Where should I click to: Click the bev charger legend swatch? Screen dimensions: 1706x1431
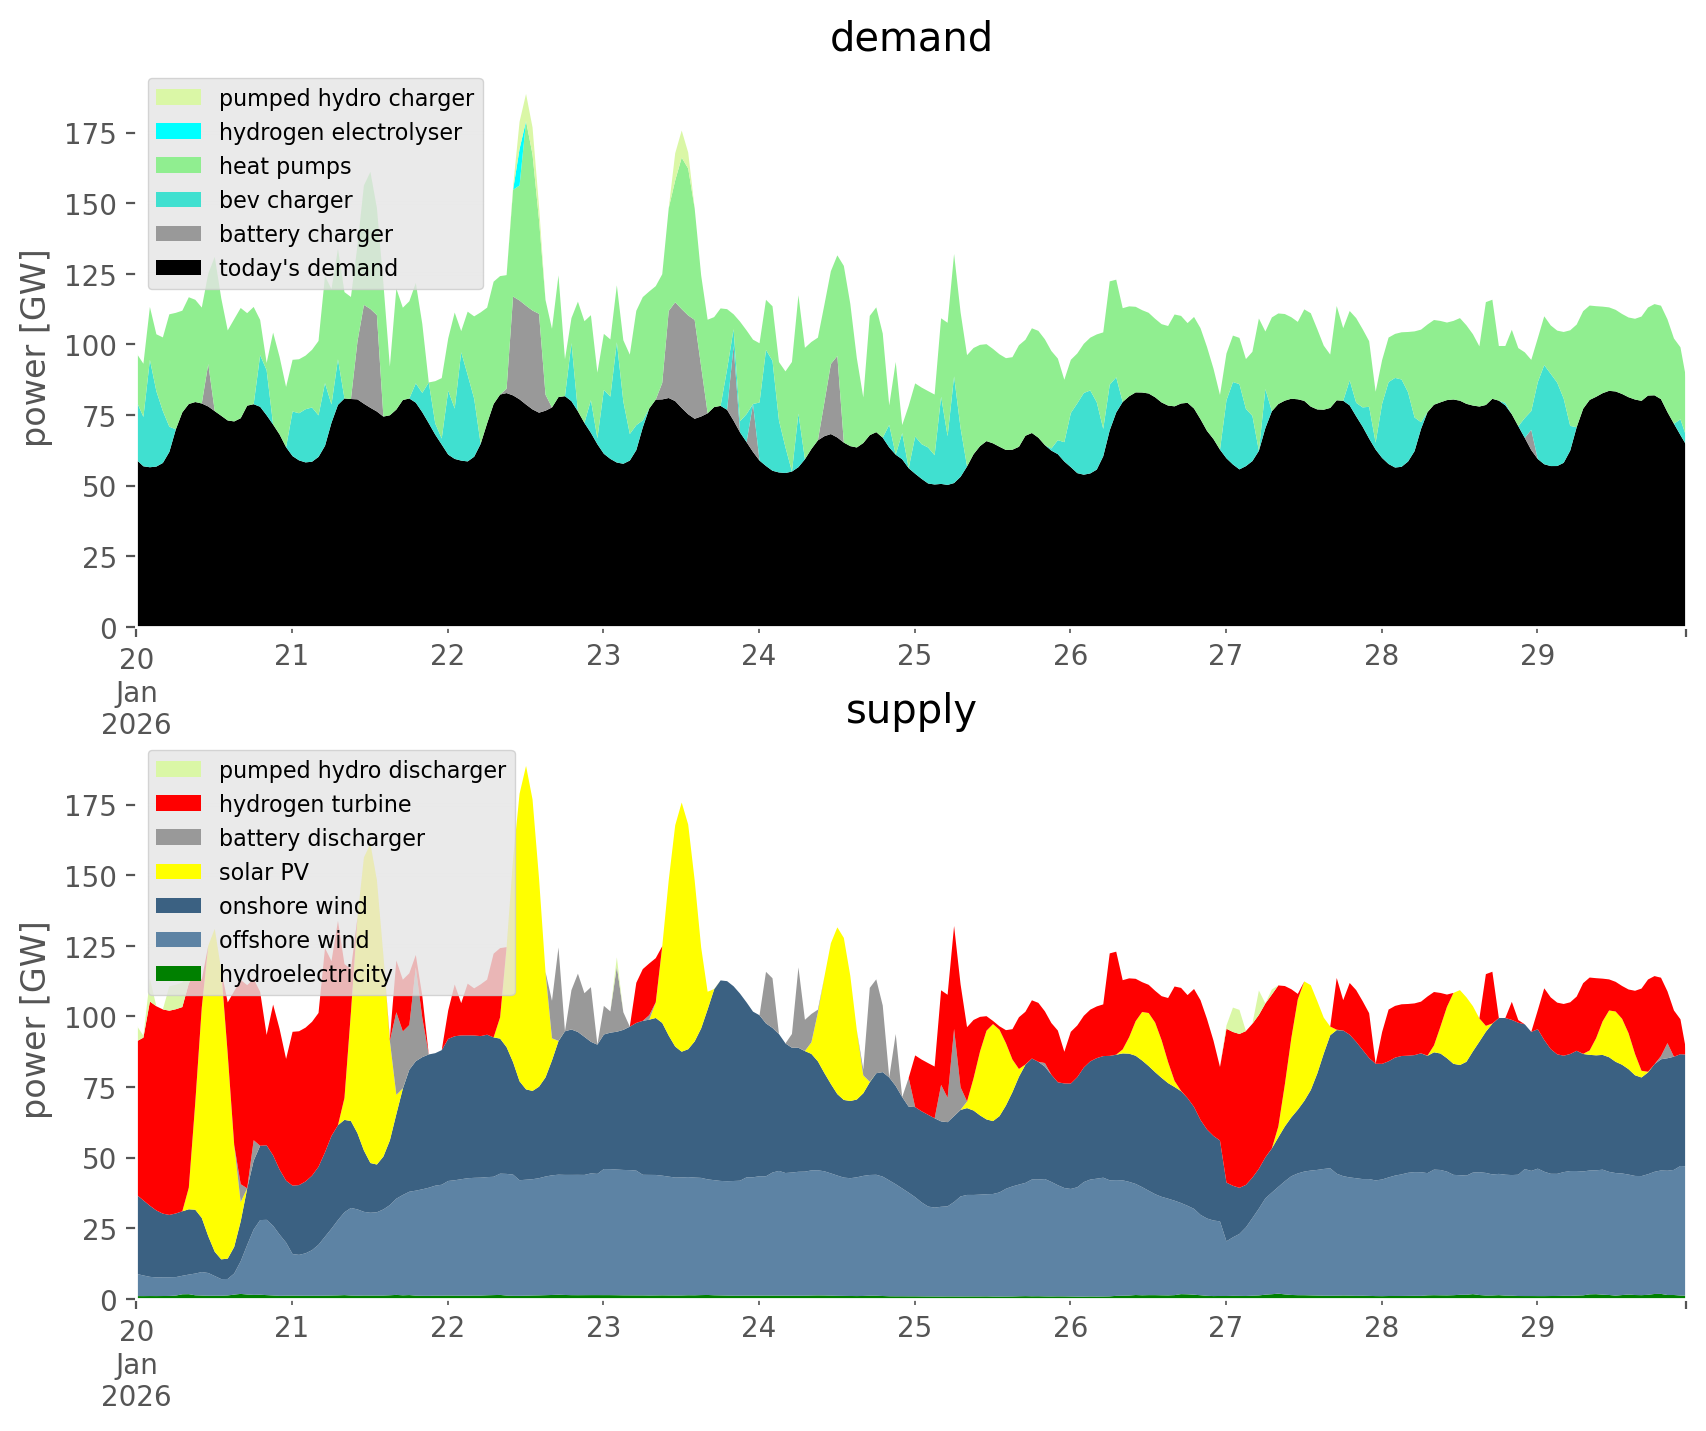[179, 200]
